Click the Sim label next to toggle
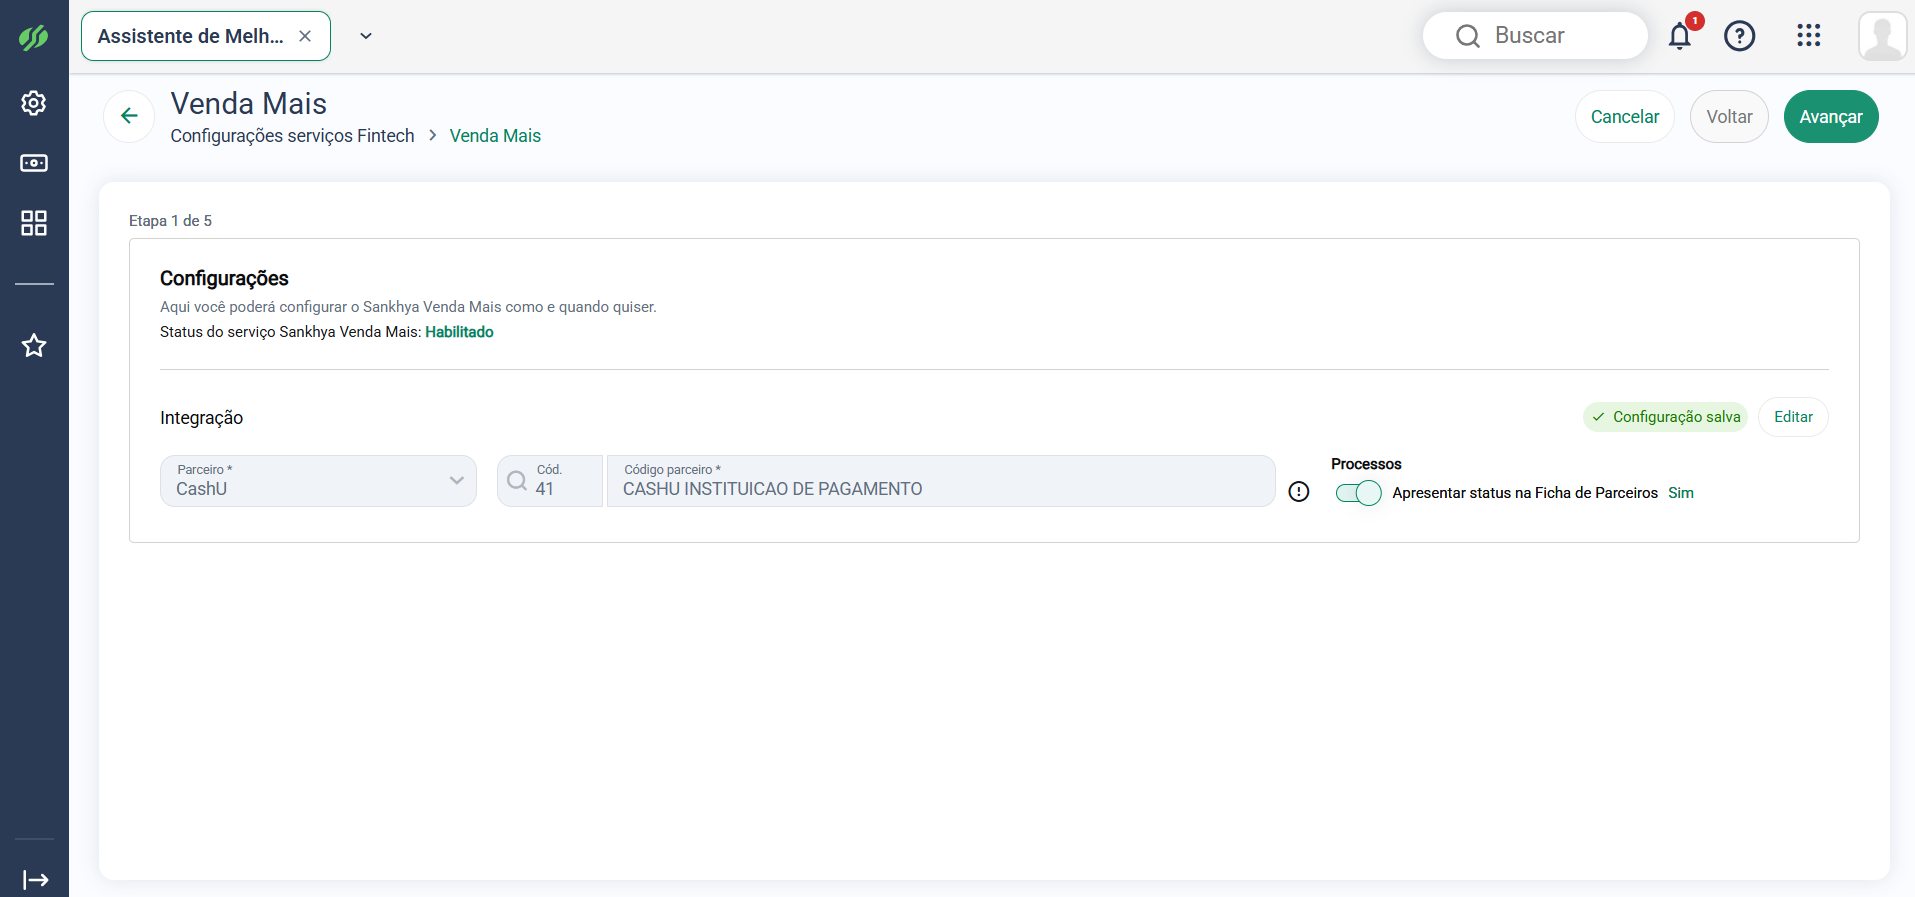 [1681, 493]
